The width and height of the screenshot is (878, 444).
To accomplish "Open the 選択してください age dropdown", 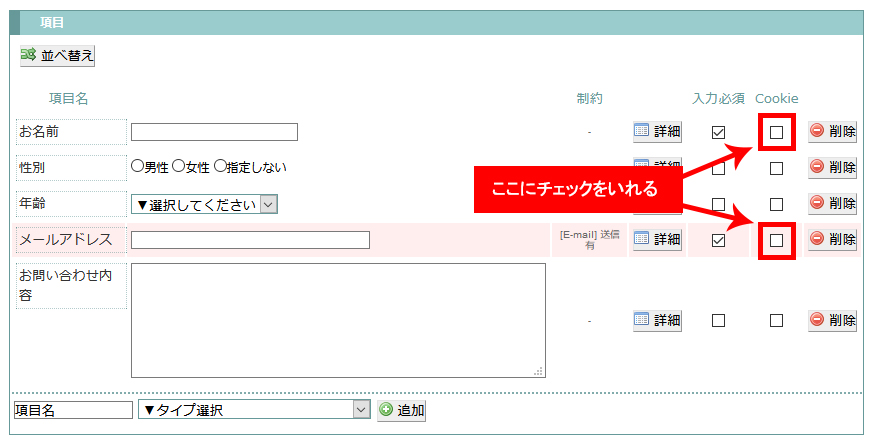I will pos(204,204).
